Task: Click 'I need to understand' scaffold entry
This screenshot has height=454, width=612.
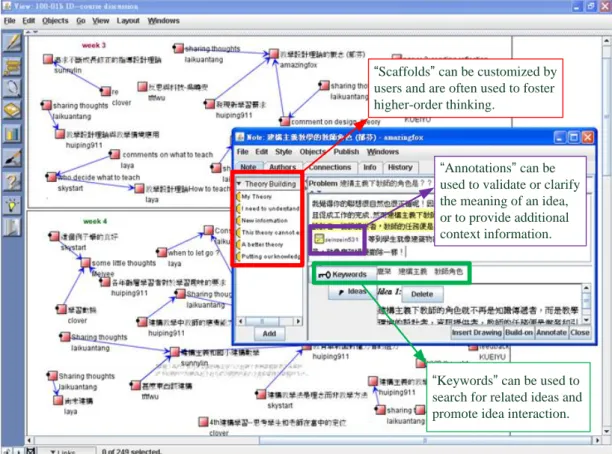Action: tap(270, 208)
